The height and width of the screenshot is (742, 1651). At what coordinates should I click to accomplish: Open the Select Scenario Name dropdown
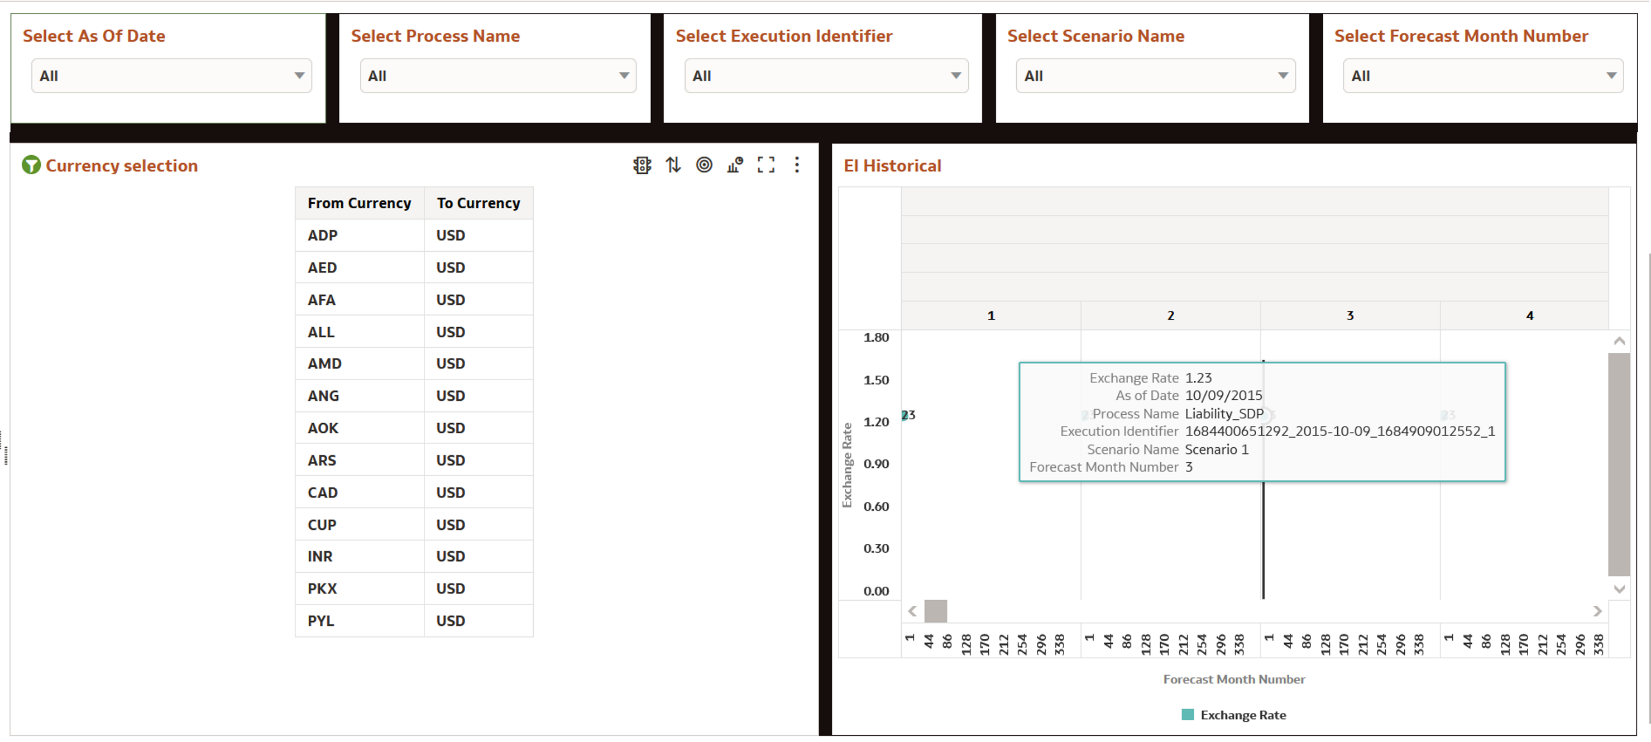tap(1155, 76)
